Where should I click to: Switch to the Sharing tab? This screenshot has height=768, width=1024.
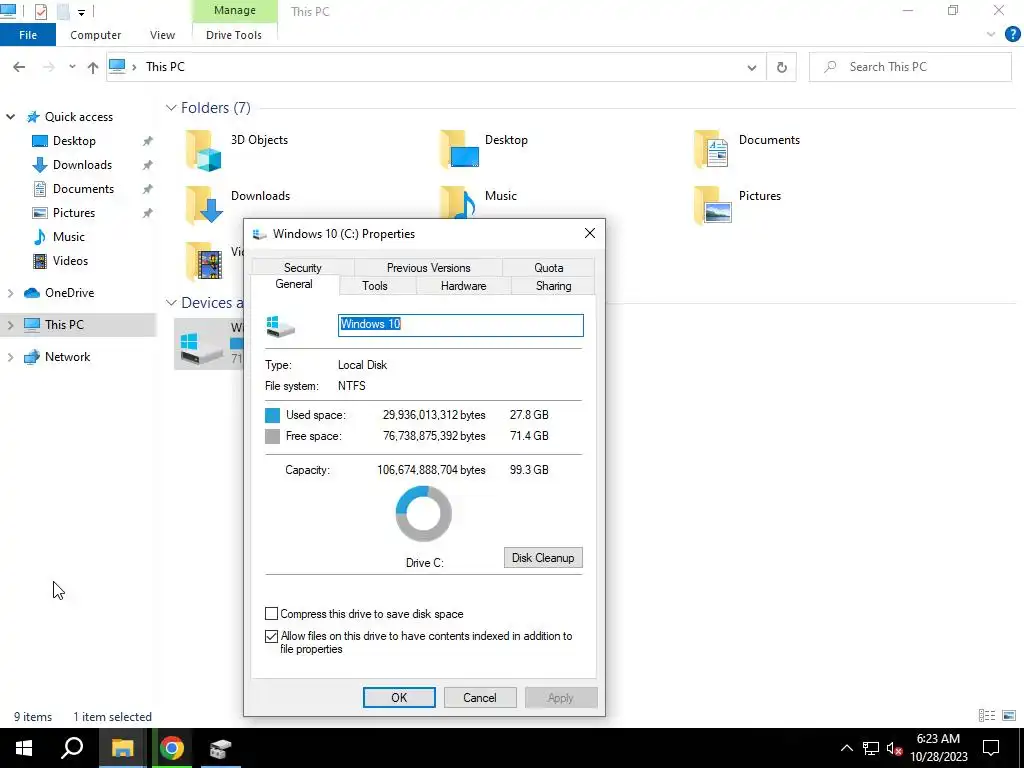[x=553, y=285]
